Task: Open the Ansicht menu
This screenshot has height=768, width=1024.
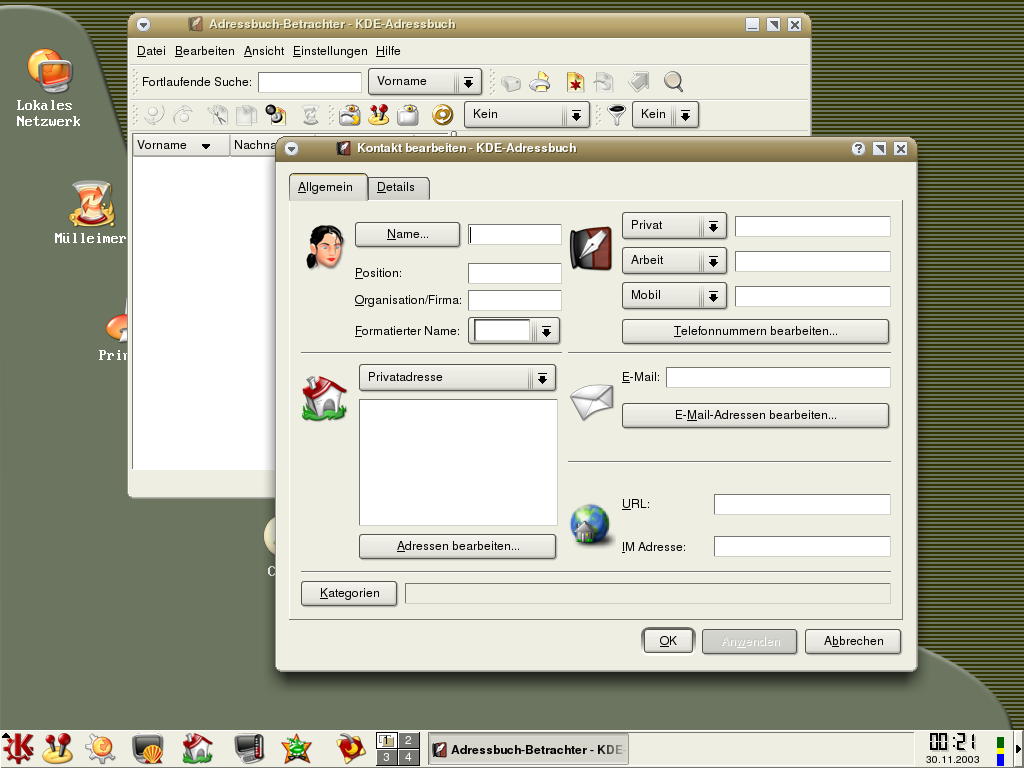Action: click(264, 51)
